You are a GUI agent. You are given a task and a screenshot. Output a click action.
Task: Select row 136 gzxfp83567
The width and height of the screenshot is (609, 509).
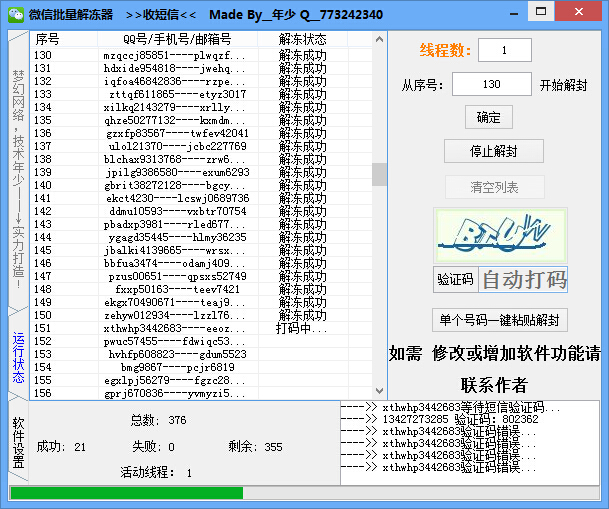[x=201, y=133]
